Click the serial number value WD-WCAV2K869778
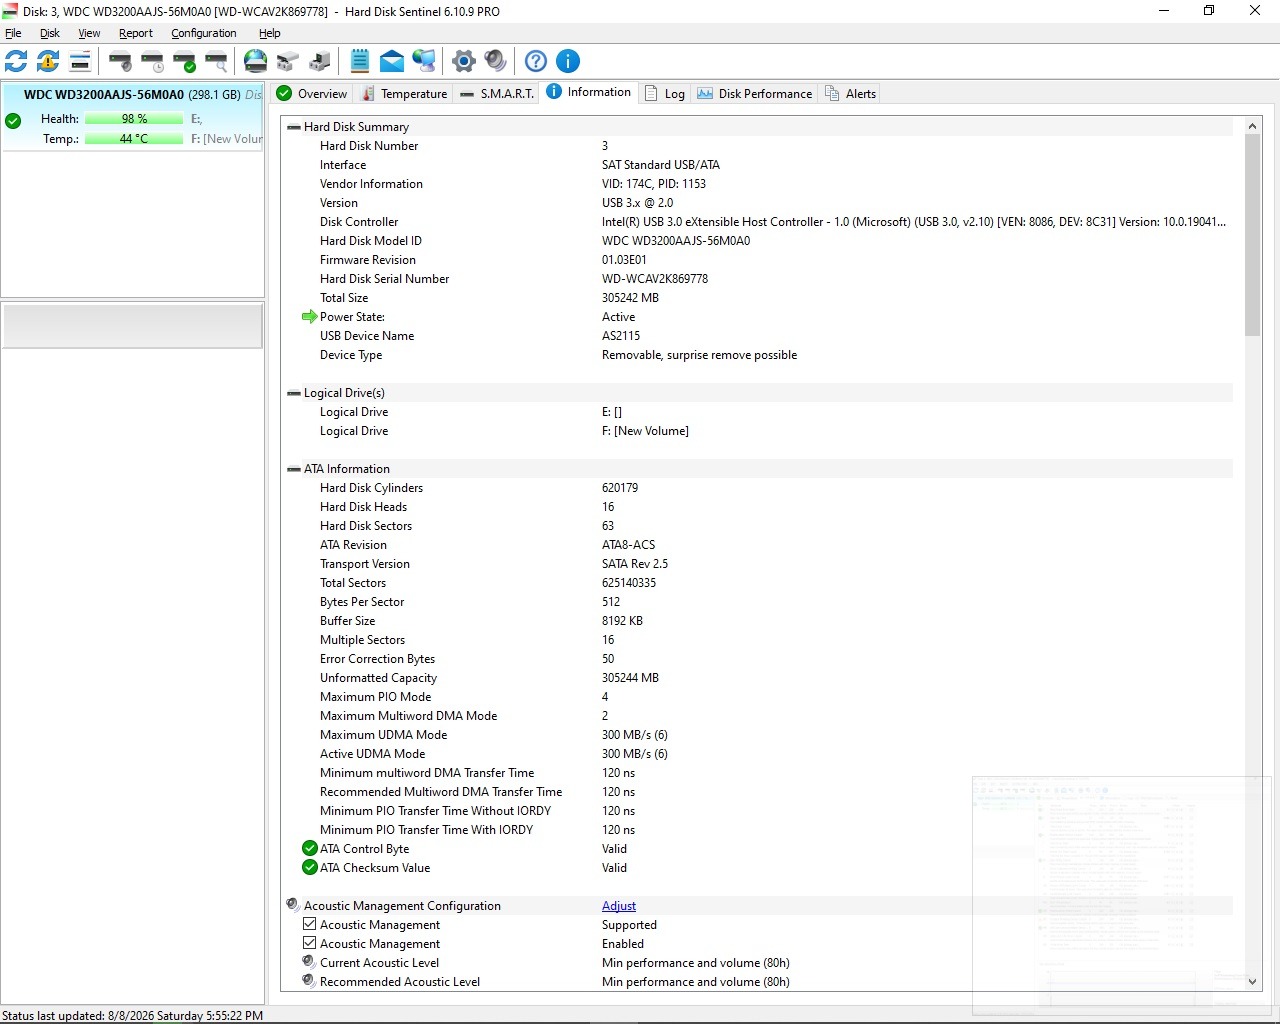This screenshot has width=1280, height=1024. click(x=655, y=279)
